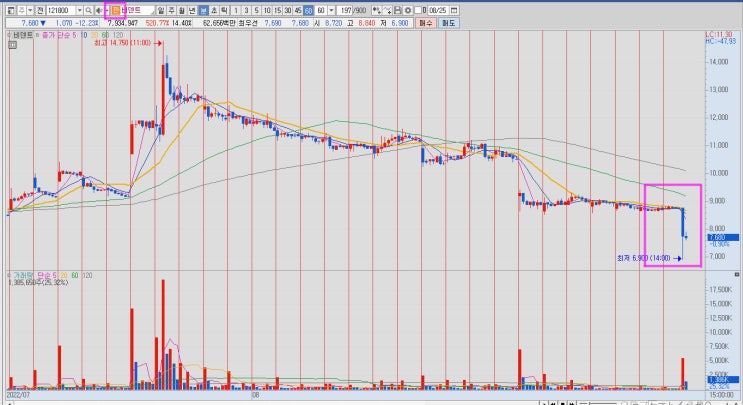
Task: Click the 62,656백만 trading value text
Action: point(219,23)
